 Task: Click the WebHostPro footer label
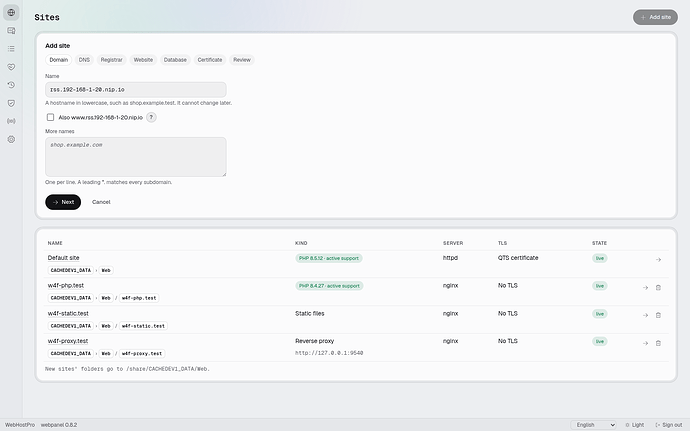point(20,425)
